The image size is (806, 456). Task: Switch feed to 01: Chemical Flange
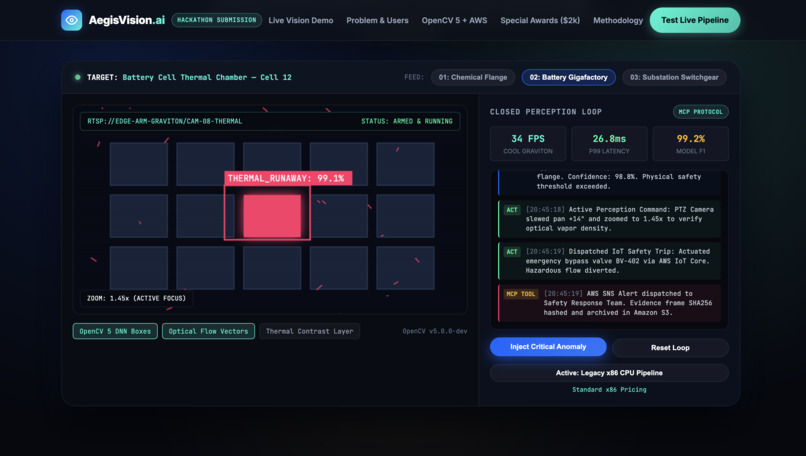tap(473, 77)
